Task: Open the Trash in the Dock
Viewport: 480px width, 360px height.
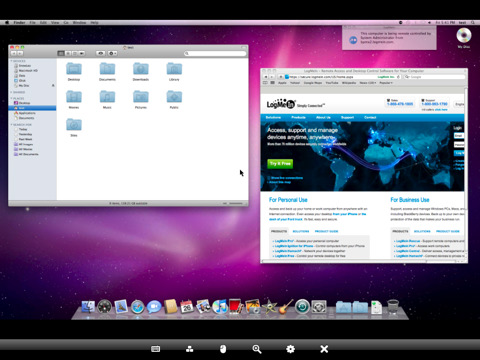Action: 393,307
